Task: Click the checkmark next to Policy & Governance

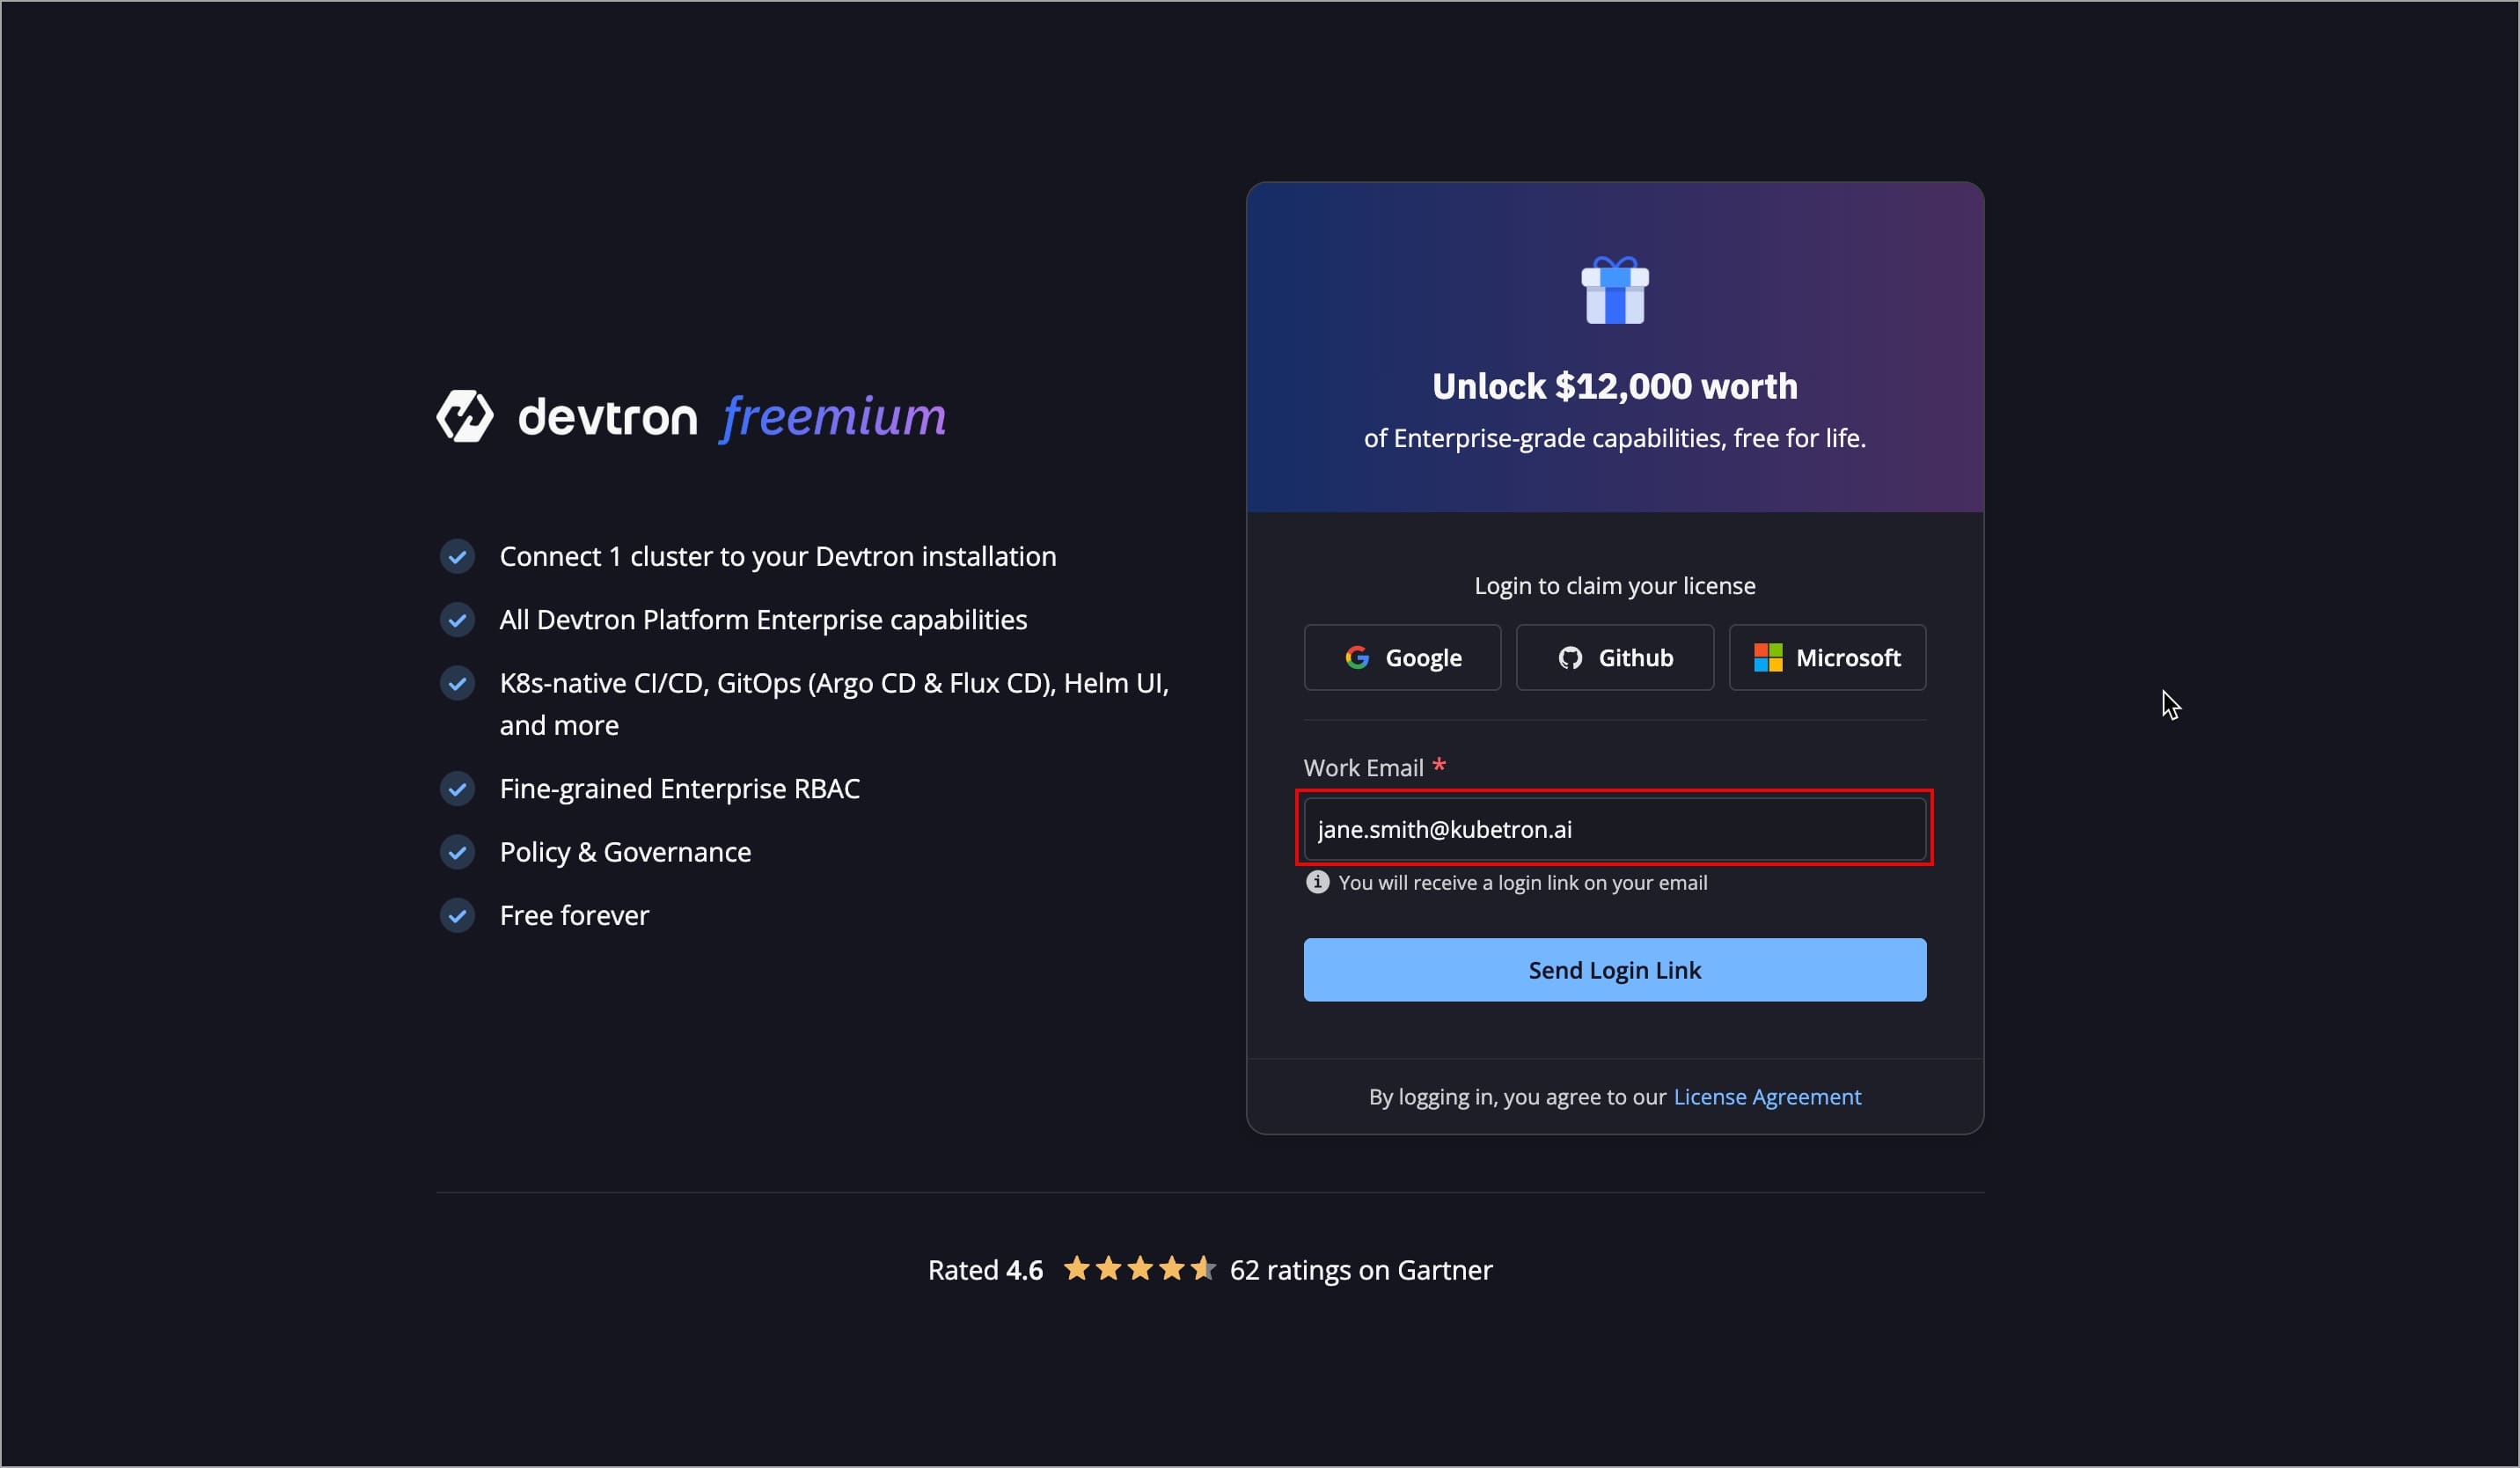Action: 458,852
